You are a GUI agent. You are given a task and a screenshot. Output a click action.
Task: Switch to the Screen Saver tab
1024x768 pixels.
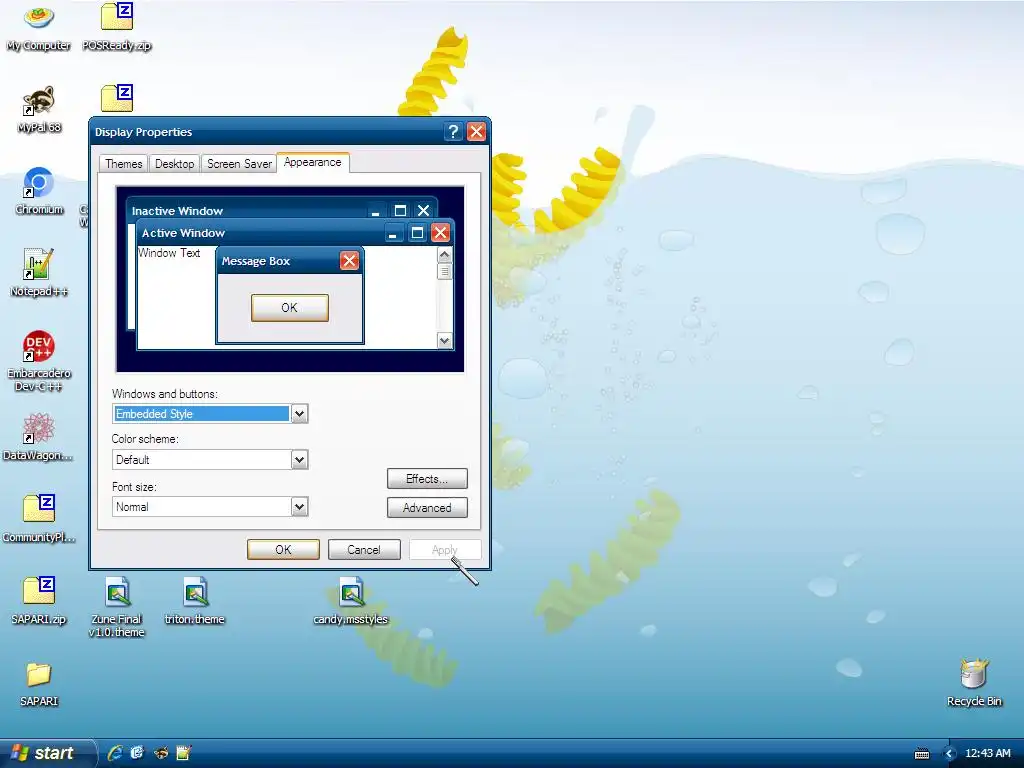pyautogui.click(x=239, y=163)
